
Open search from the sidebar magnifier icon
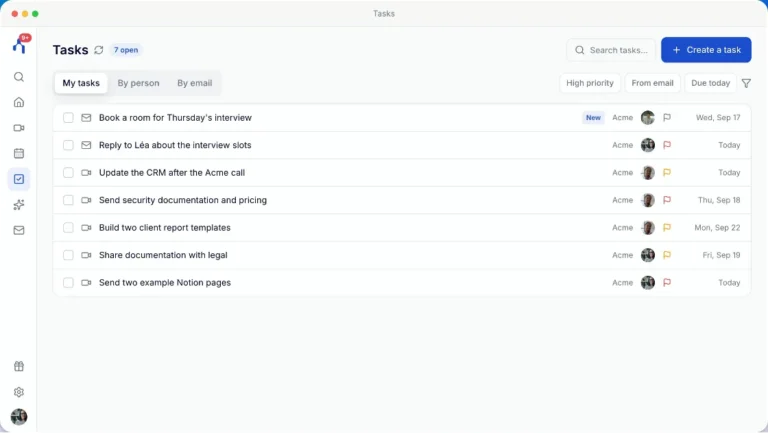19,77
